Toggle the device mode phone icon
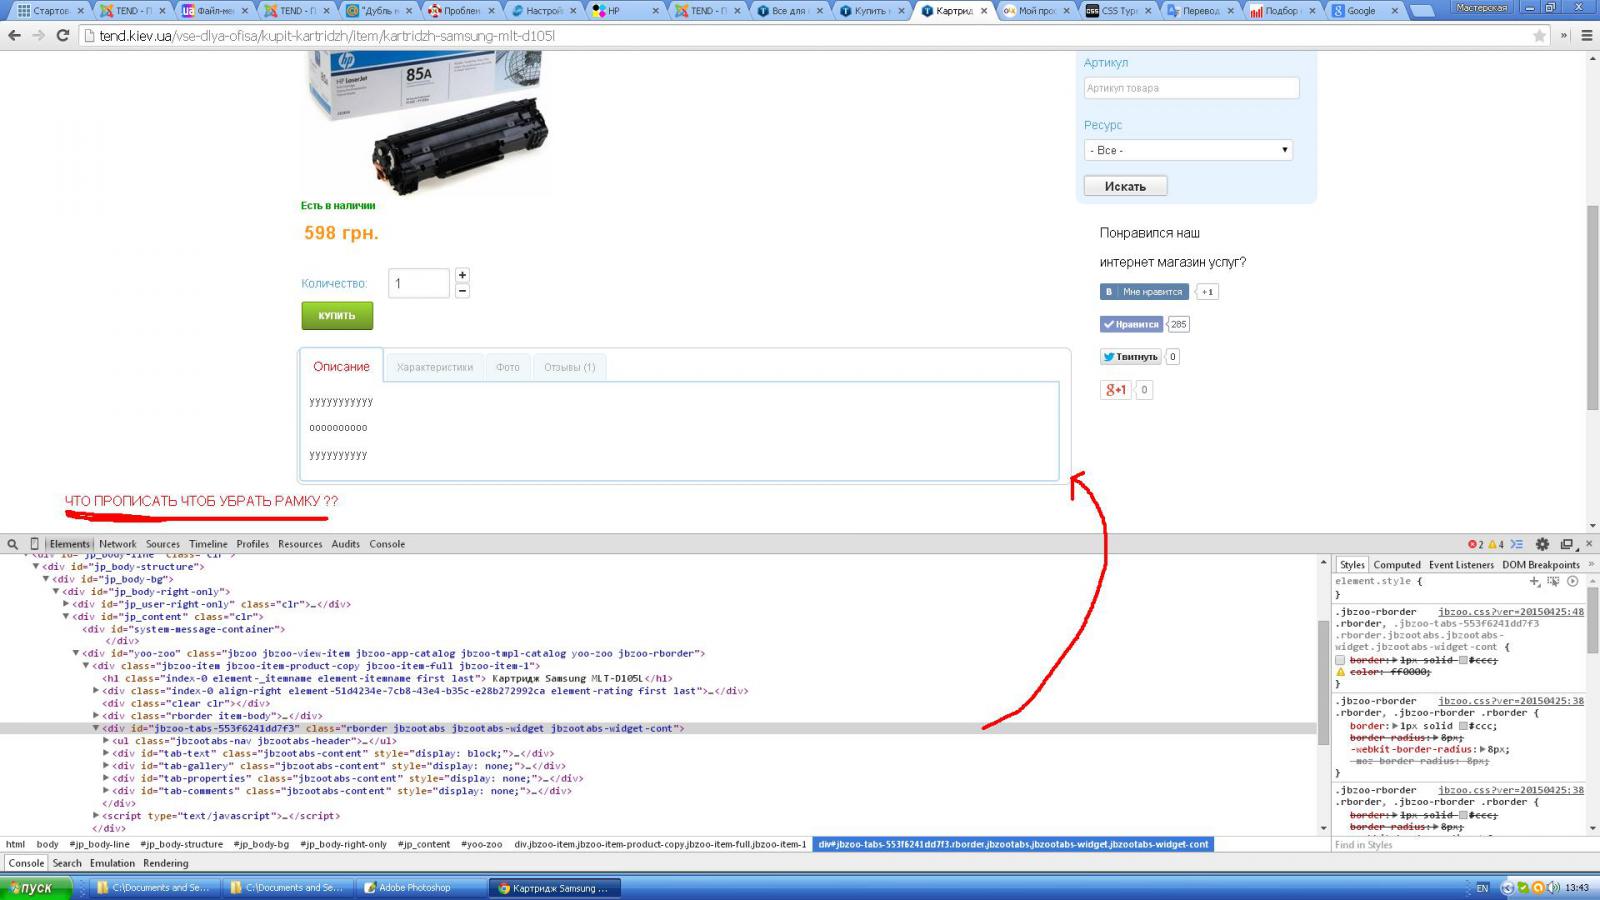Image resolution: width=1600 pixels, height=900 pixels. pyautogui.click(x=34, y=544)
